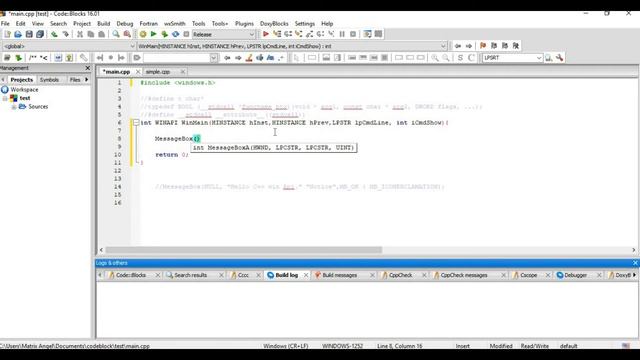The width and height of the screenshot is (640, 360).
Task: Click the editor scrollbar right arrow
Action: (x=634, y=250)
